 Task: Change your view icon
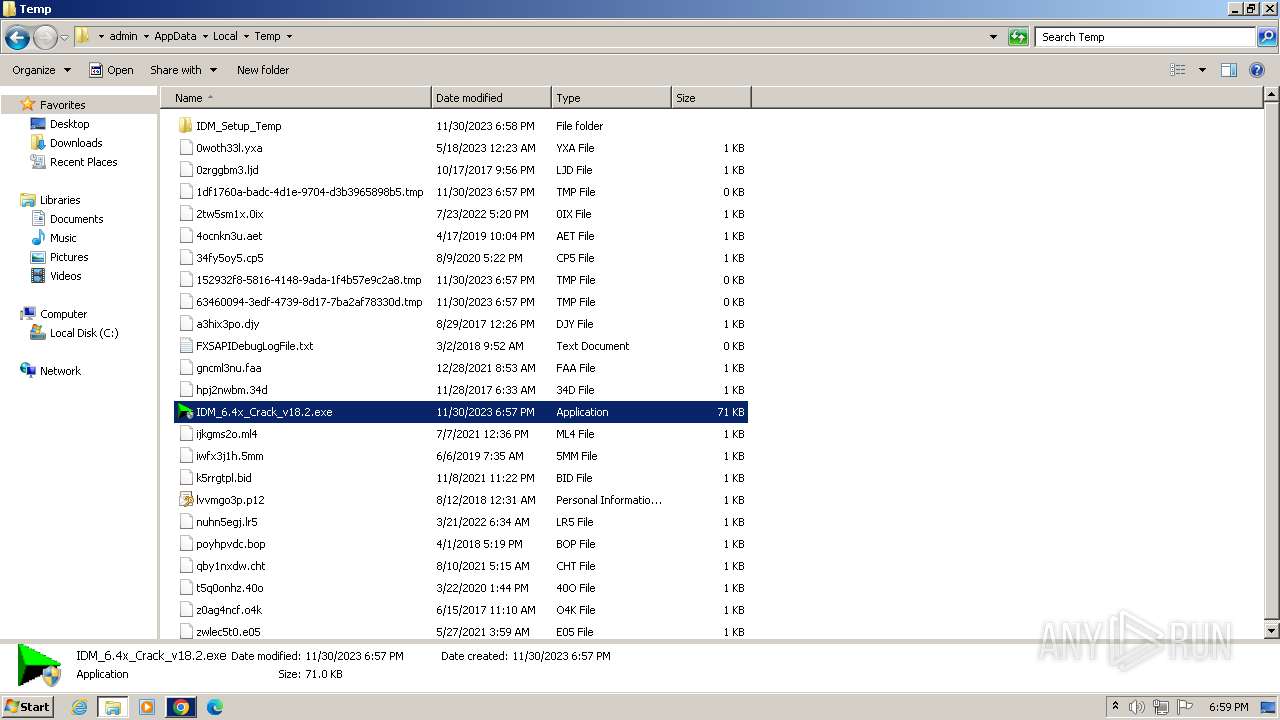click(x=1178, y=70)
